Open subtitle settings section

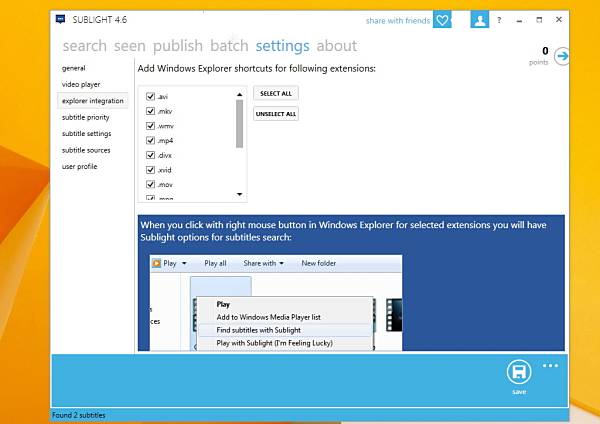tap(86, 134)
